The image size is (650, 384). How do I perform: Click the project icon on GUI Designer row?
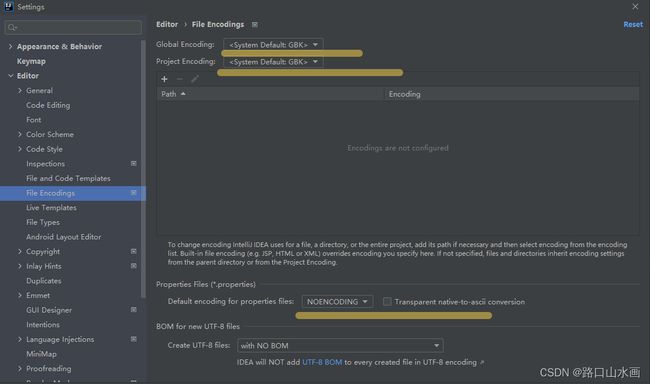click(x=133, y=310)
